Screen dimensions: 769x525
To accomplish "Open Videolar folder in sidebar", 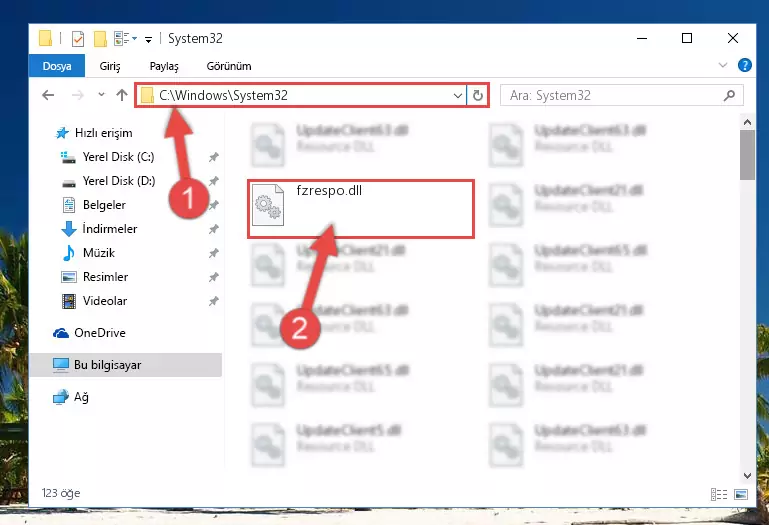I will (x=104, y=301).
